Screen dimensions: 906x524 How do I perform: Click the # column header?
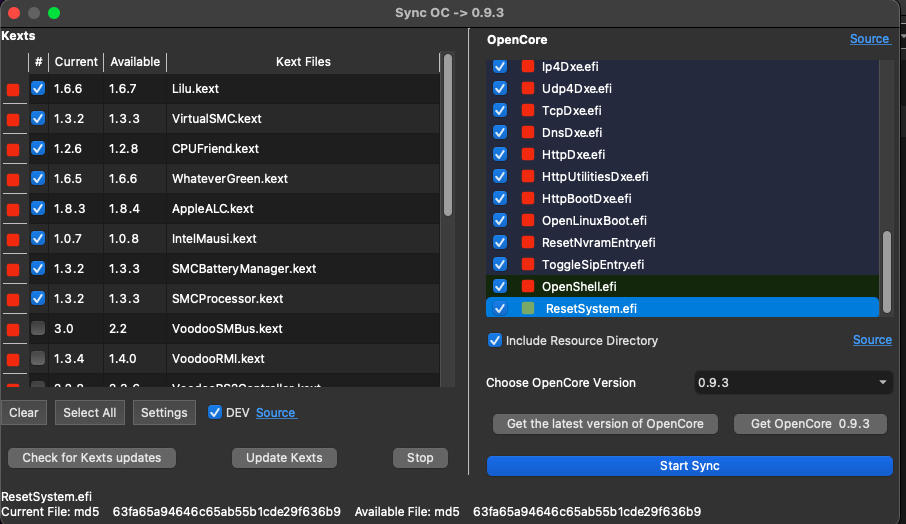(x=38, y=62)
